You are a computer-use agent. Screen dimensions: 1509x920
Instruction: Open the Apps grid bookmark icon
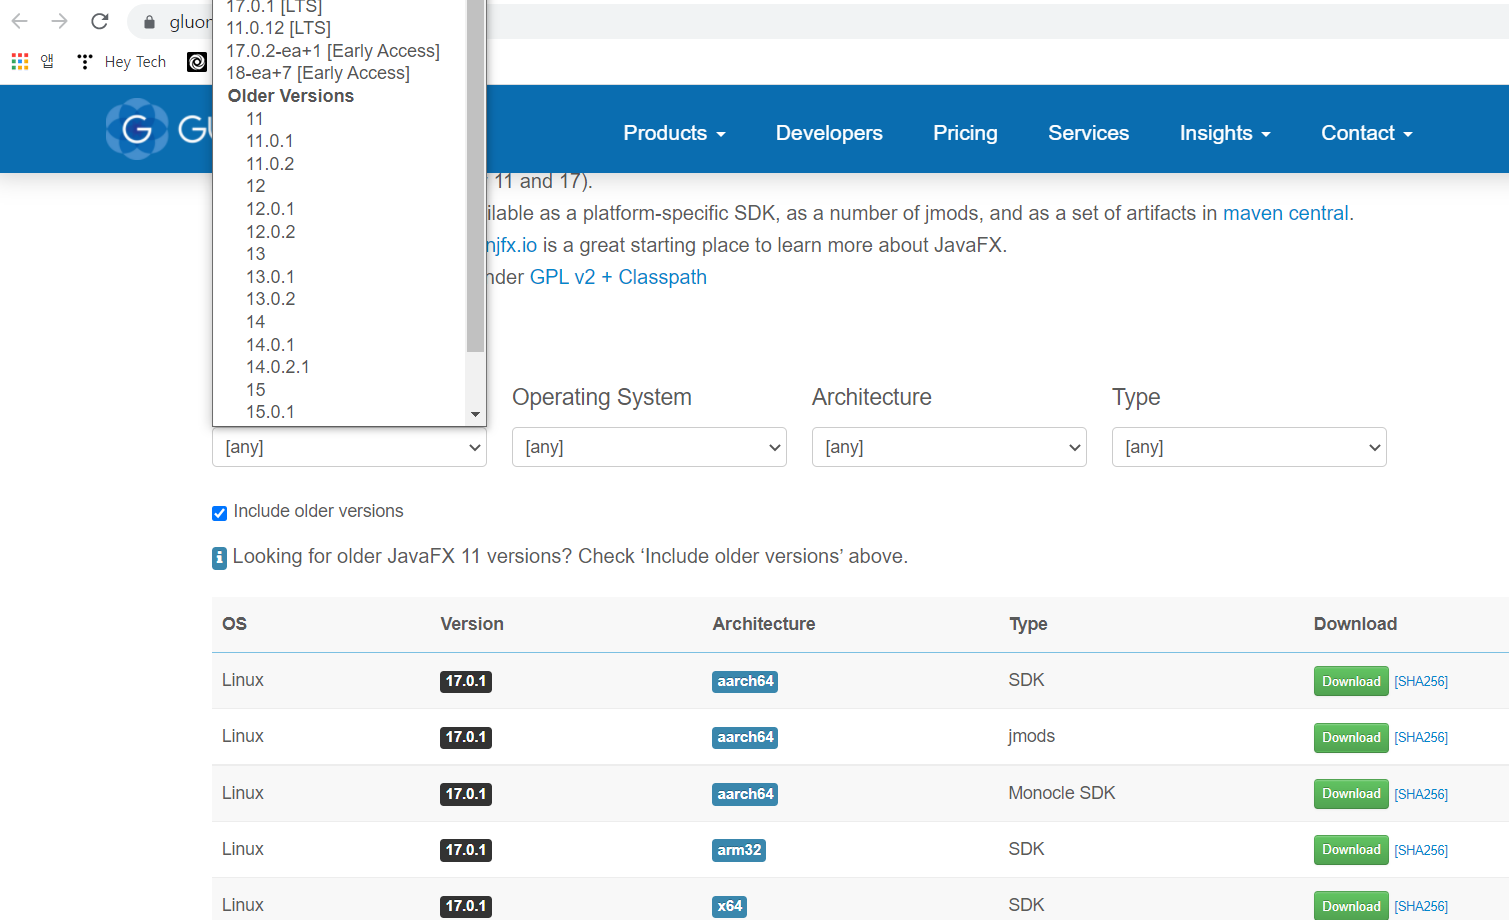click(x=20, y=62)
